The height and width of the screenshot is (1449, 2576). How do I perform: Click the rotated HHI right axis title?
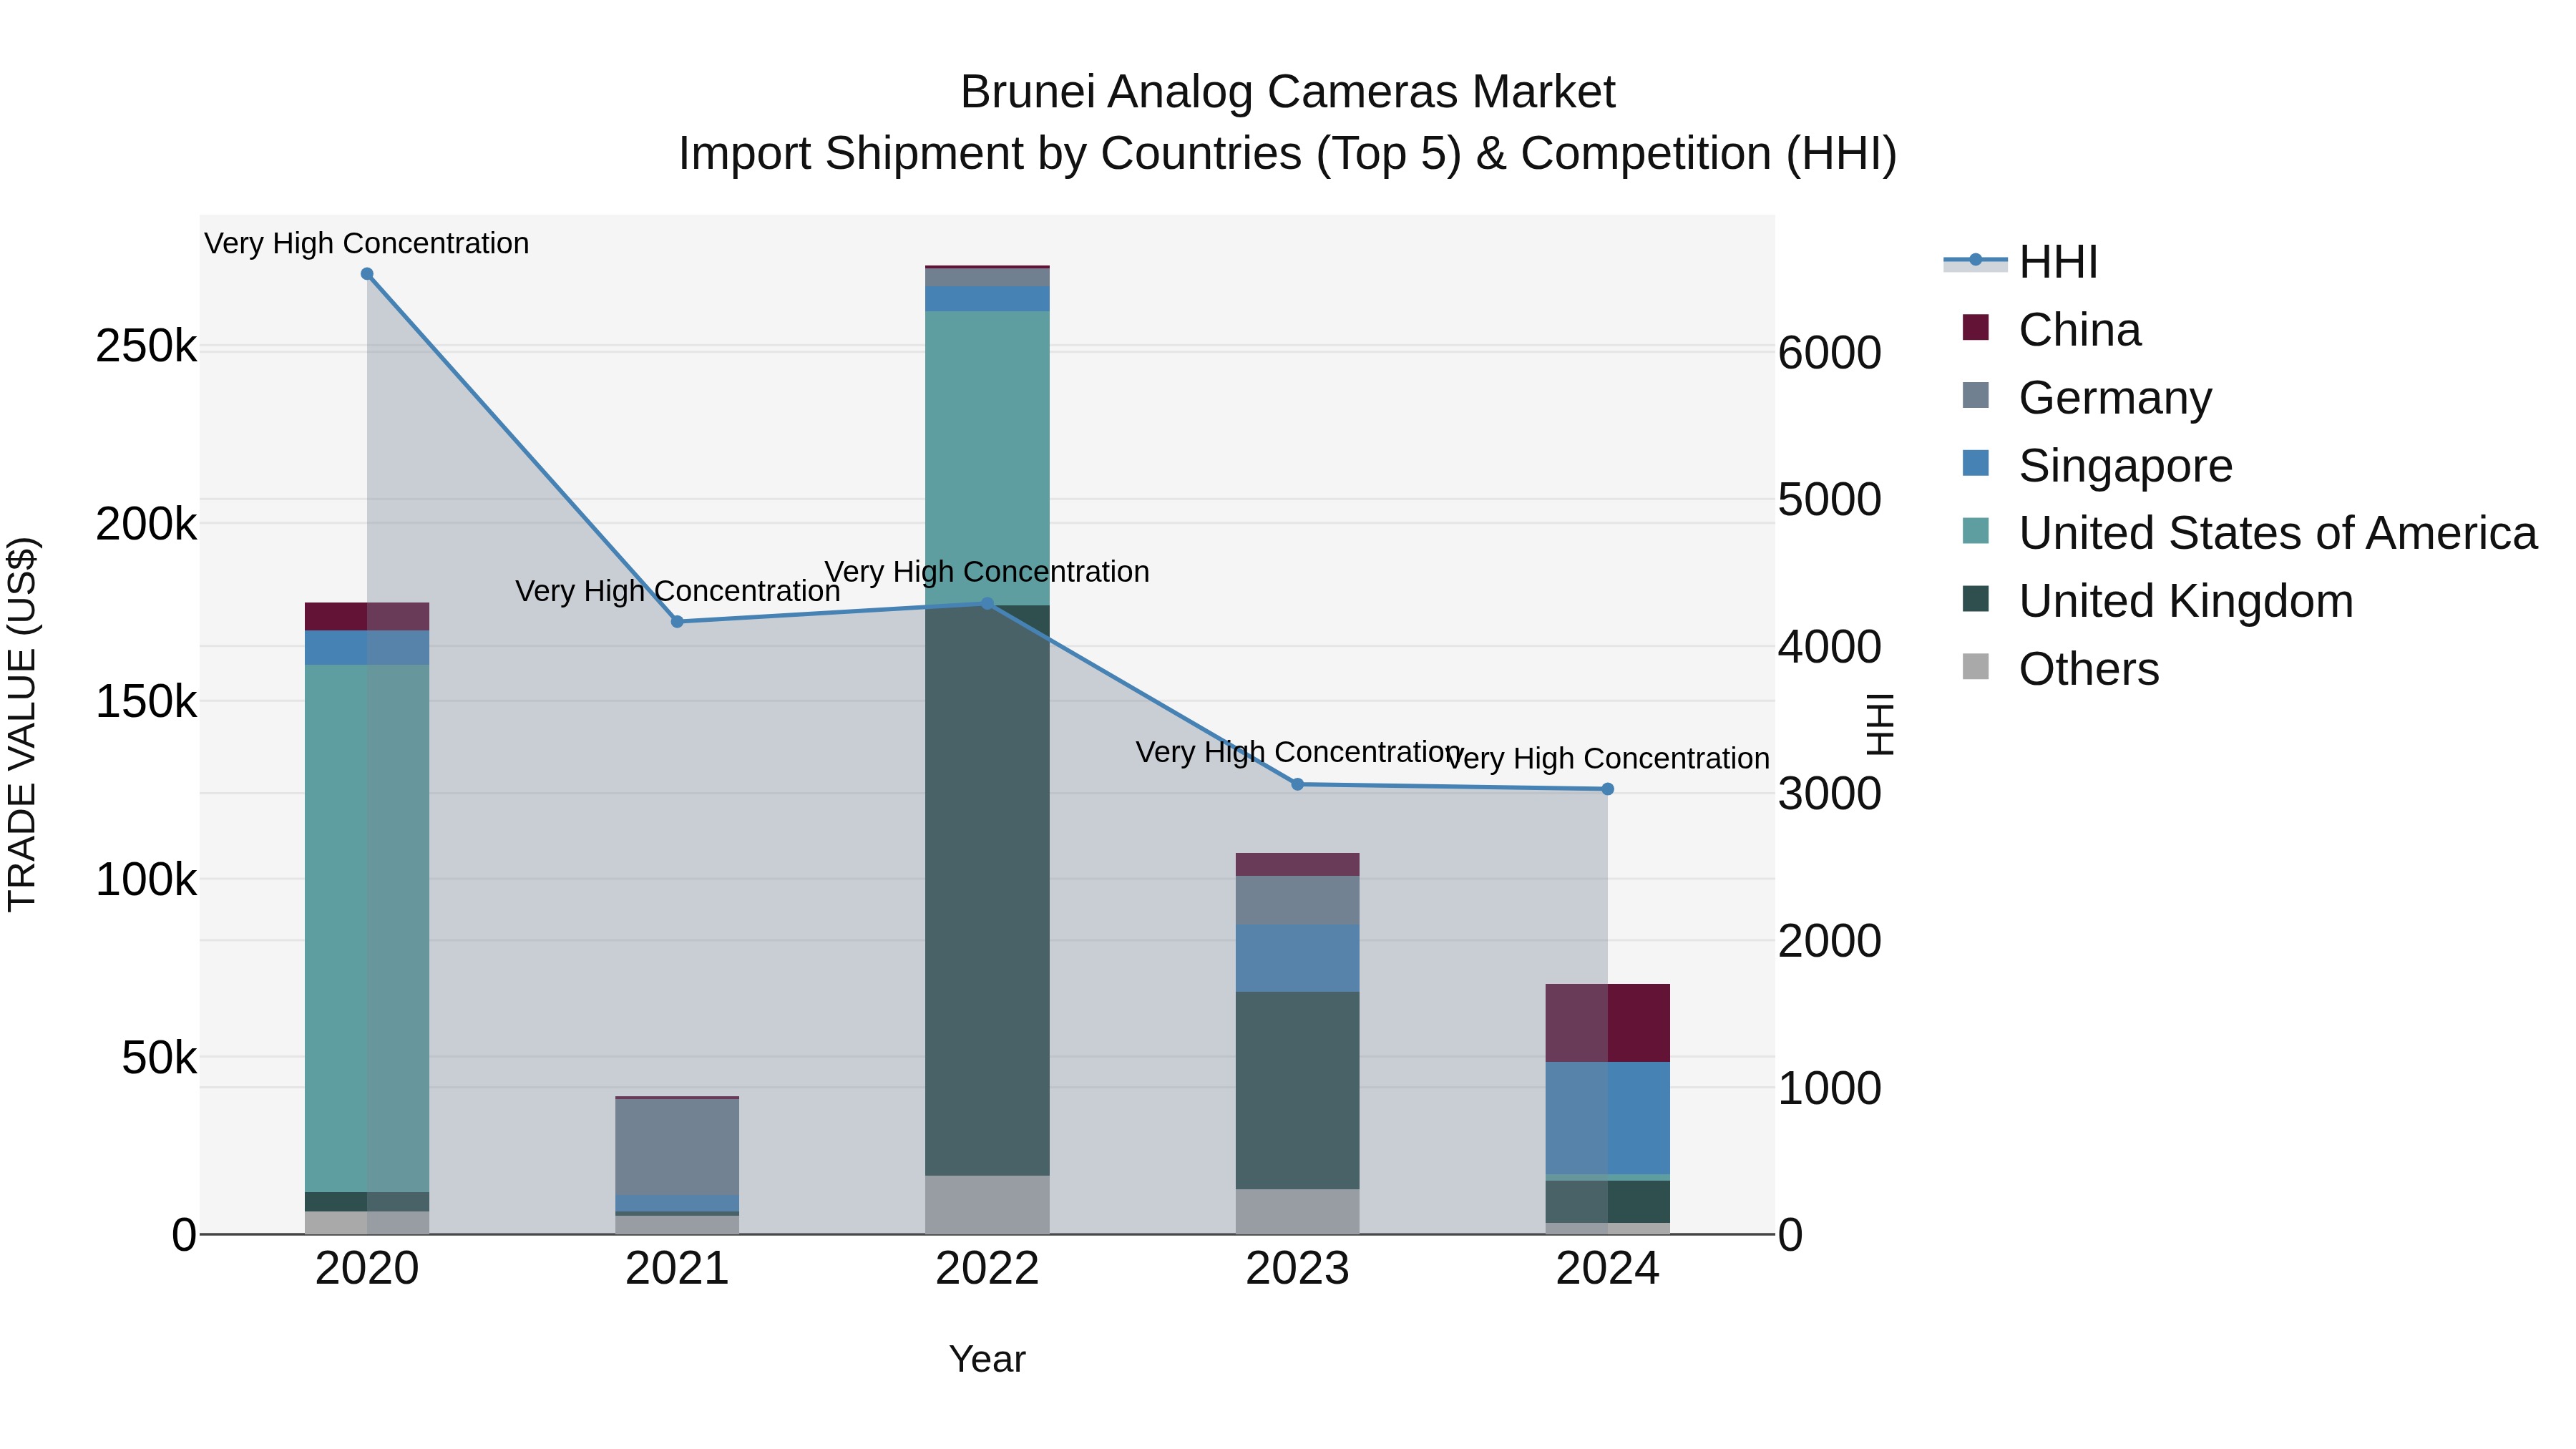click(1881, 724)
